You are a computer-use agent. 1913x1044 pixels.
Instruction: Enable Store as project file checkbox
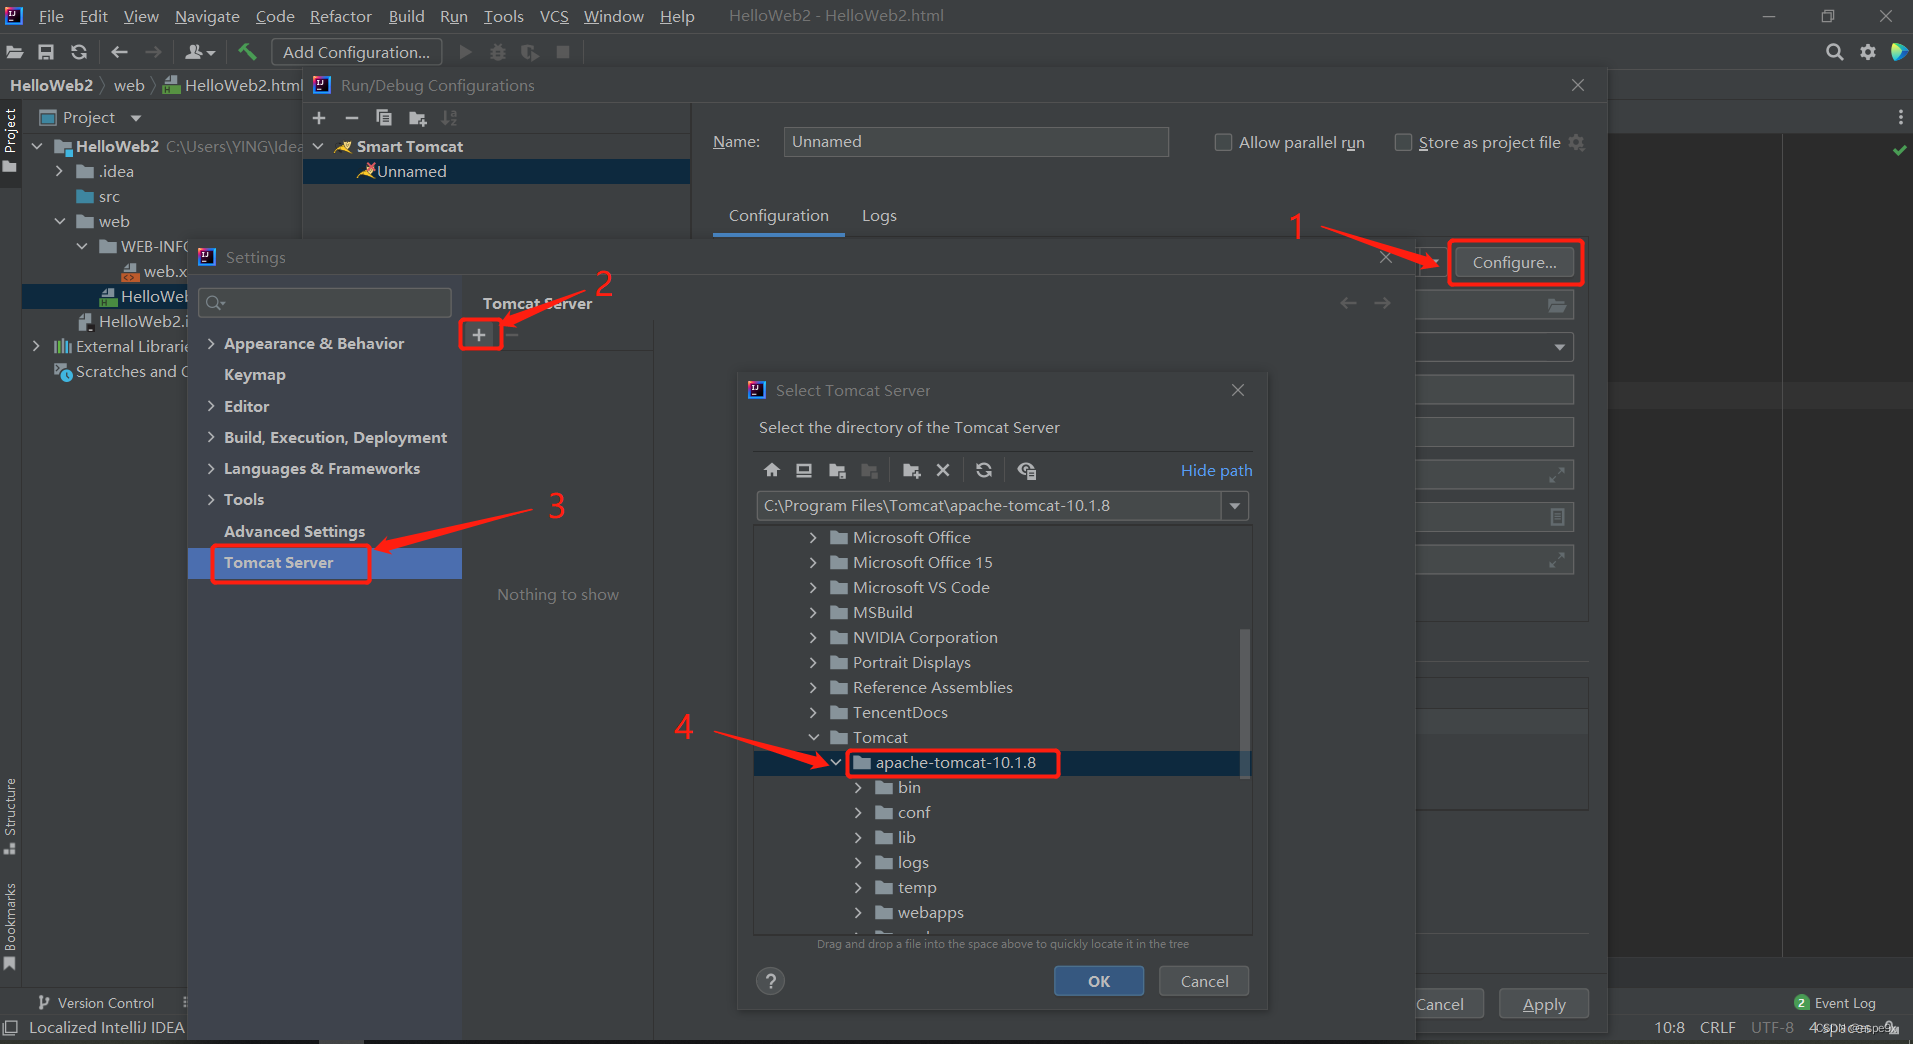(1403, 142)
